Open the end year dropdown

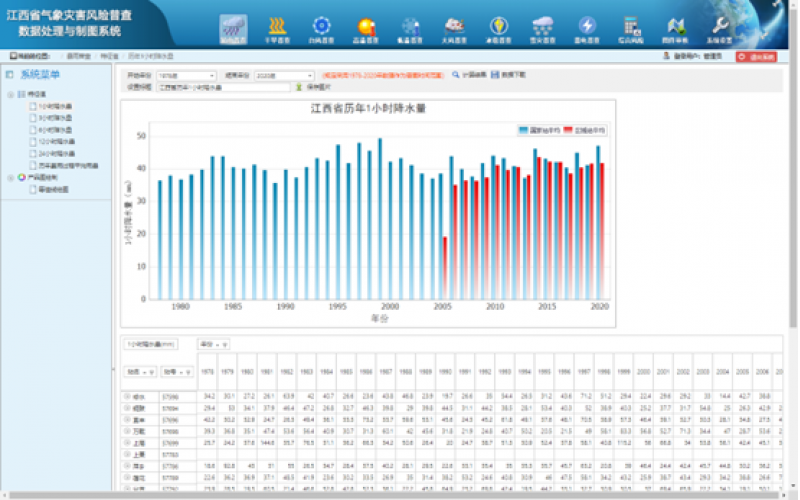[x=283, y=75]
